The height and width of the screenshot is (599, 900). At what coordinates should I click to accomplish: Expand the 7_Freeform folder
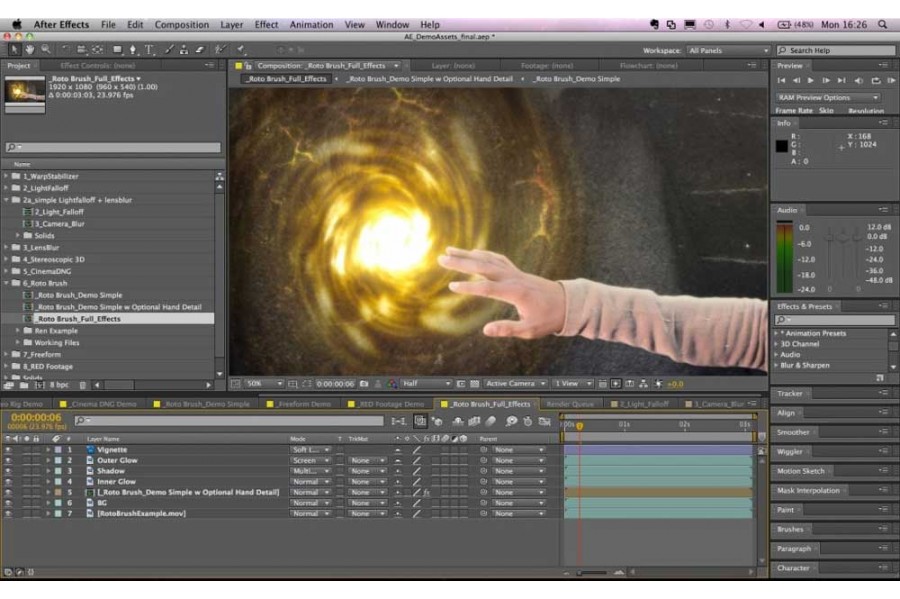pyautogui.click(x=6, y=355)
